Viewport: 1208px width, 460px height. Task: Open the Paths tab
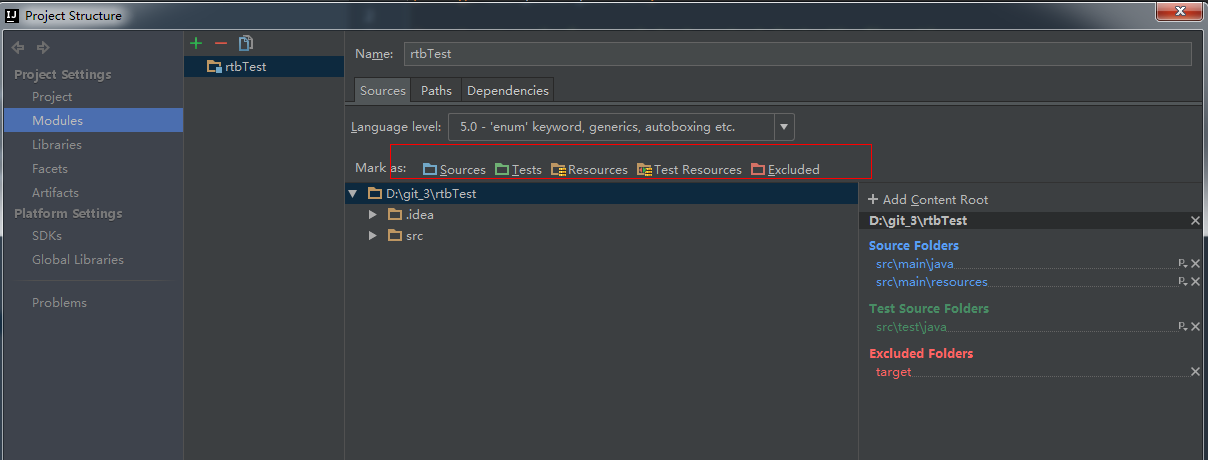click(x=436, y=90)
